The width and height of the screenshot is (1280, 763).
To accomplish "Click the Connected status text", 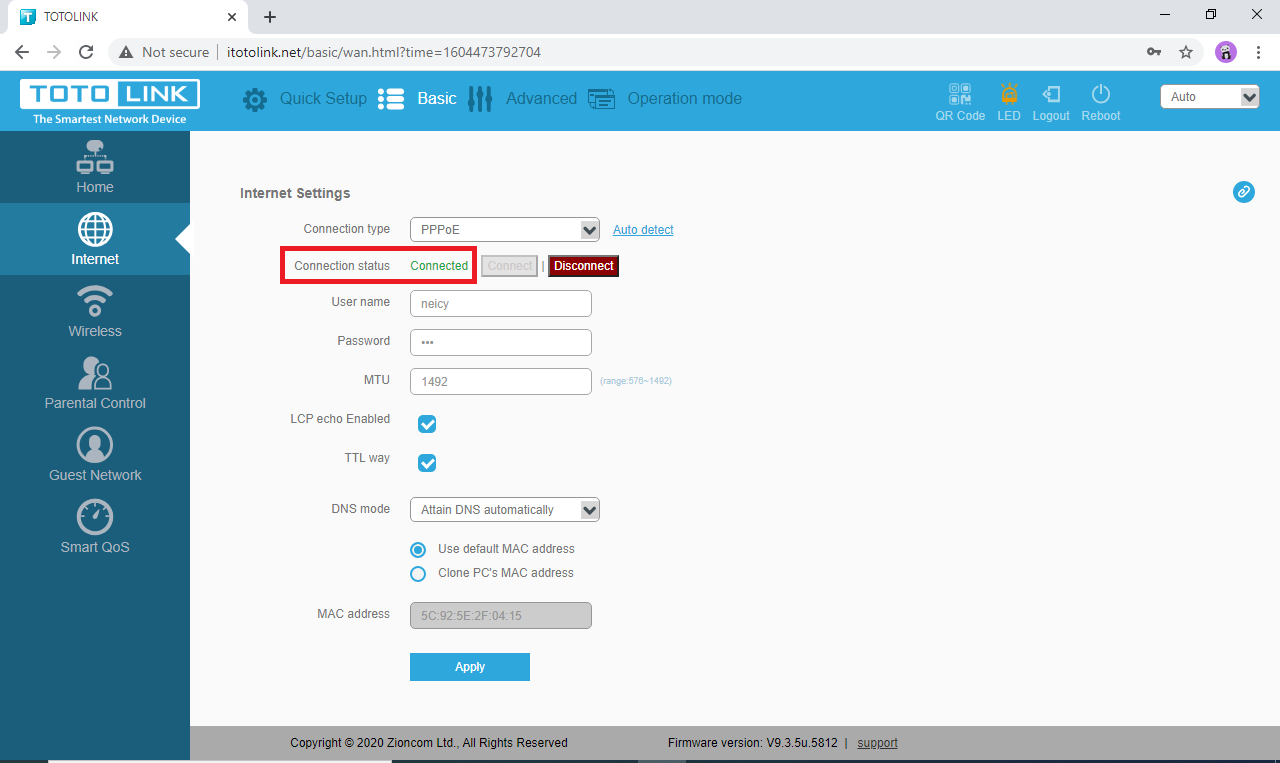I will click(439, 266).
